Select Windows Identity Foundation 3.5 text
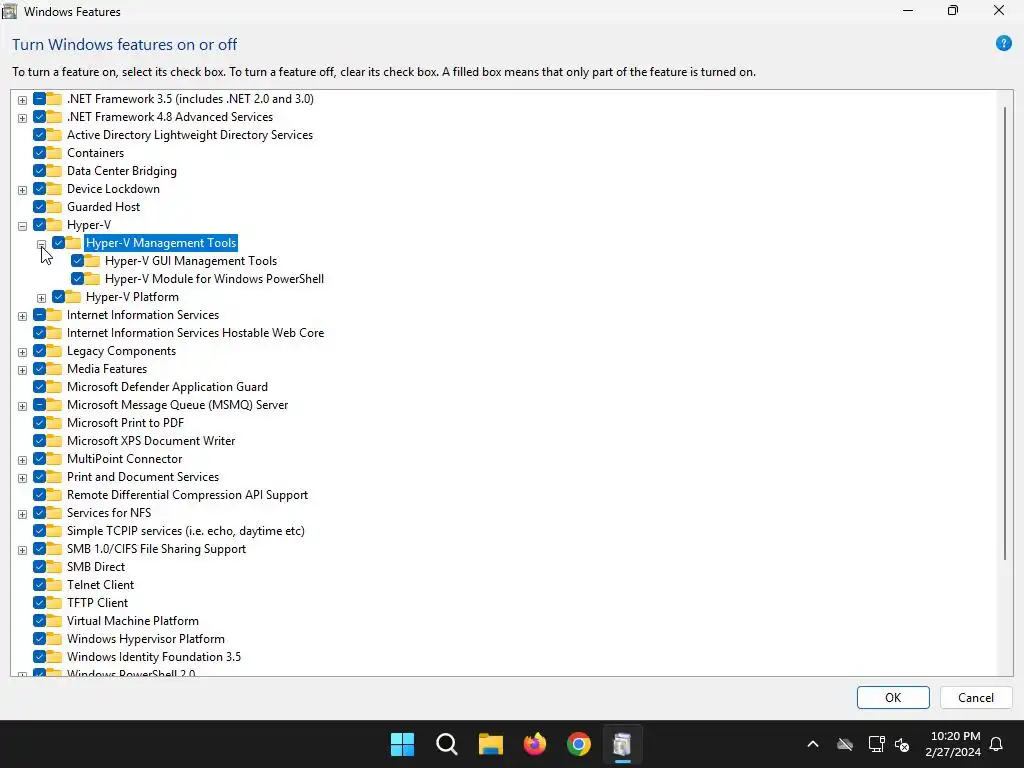Screen dimensions: 1024x768 (153, 657)
